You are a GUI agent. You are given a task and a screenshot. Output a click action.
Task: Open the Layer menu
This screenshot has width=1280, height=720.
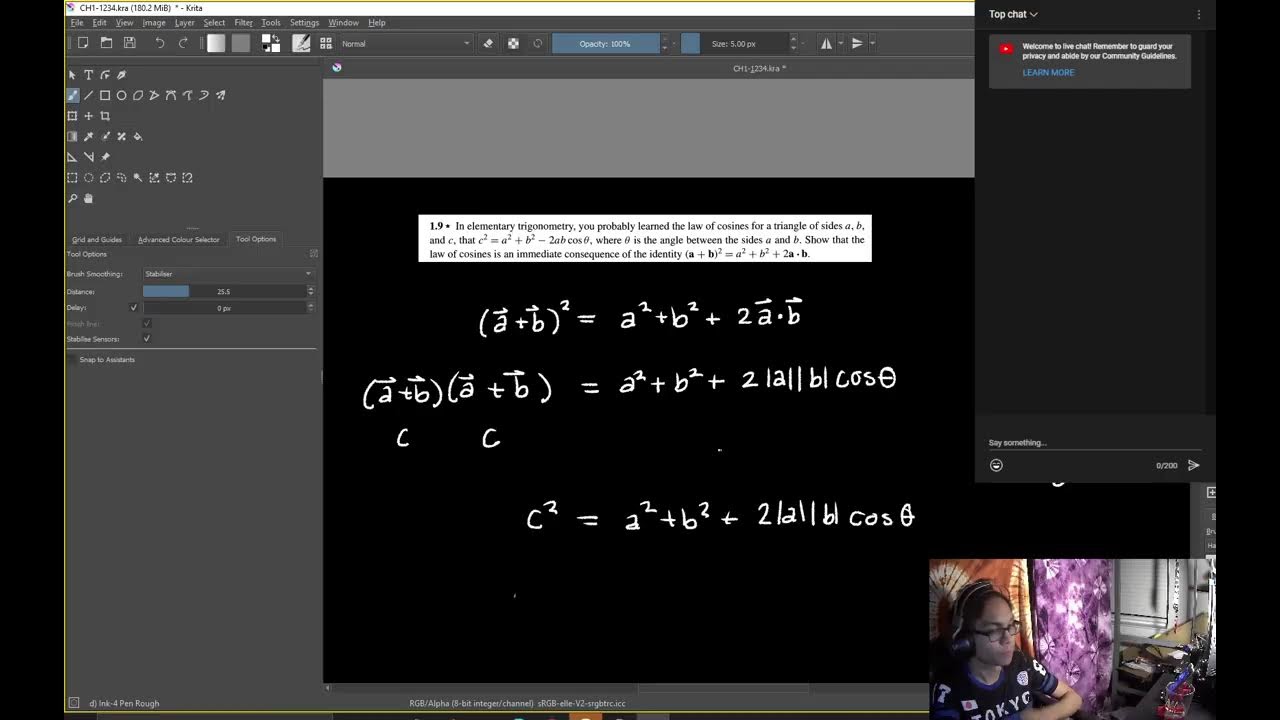point(185,23)
